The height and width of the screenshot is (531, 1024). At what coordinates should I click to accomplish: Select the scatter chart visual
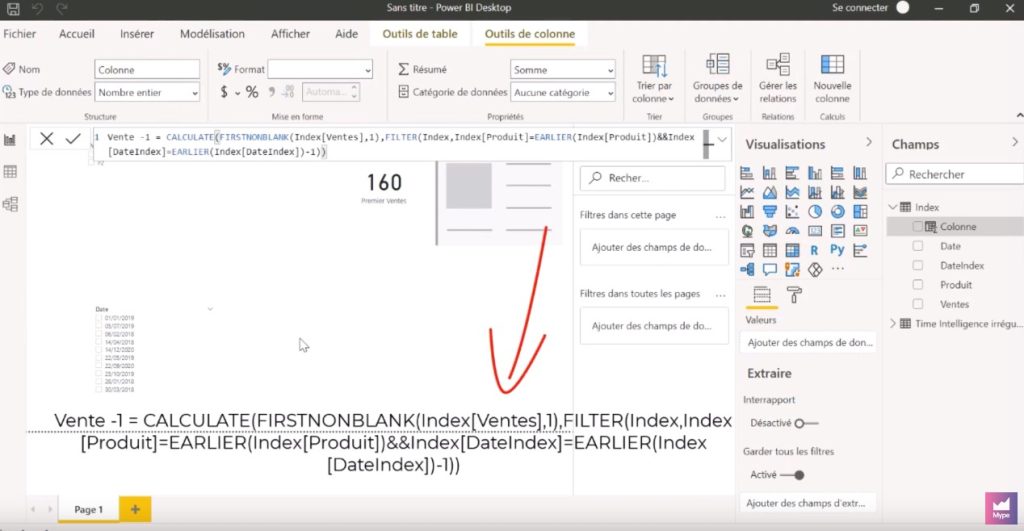(792, 212)
